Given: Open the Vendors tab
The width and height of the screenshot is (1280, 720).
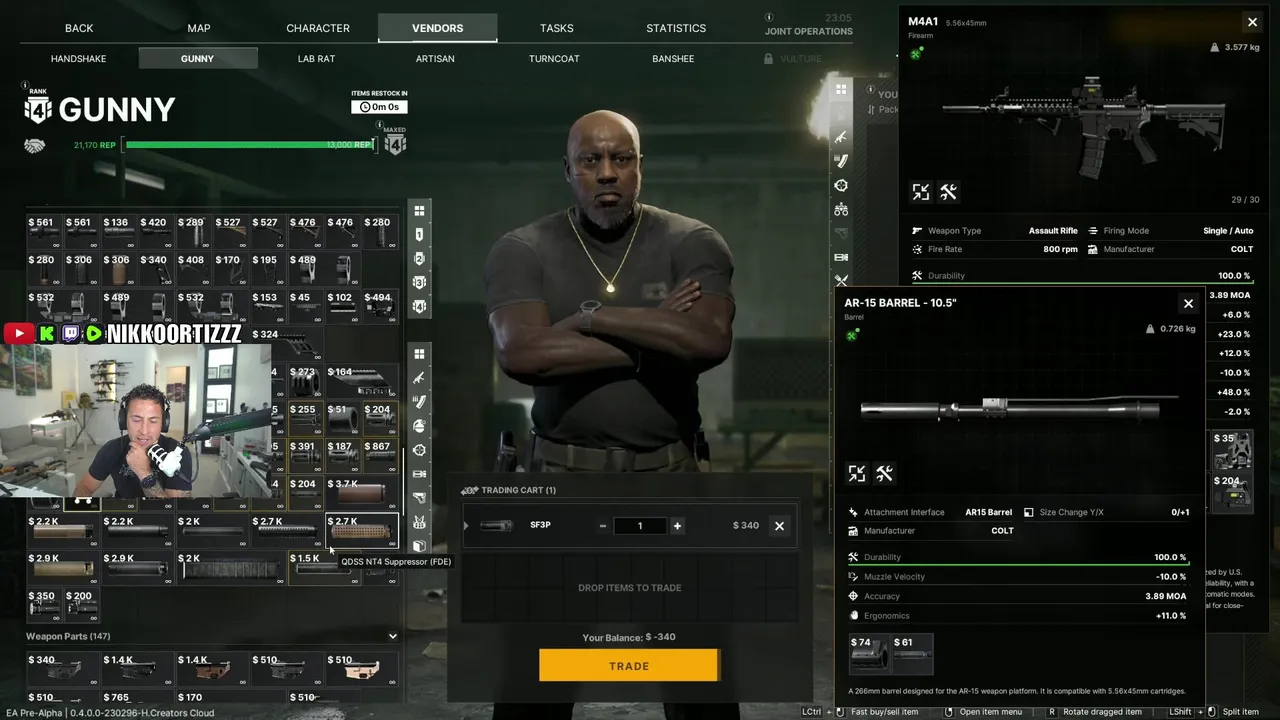Looking at the screenshot, I should pos(437,28).
